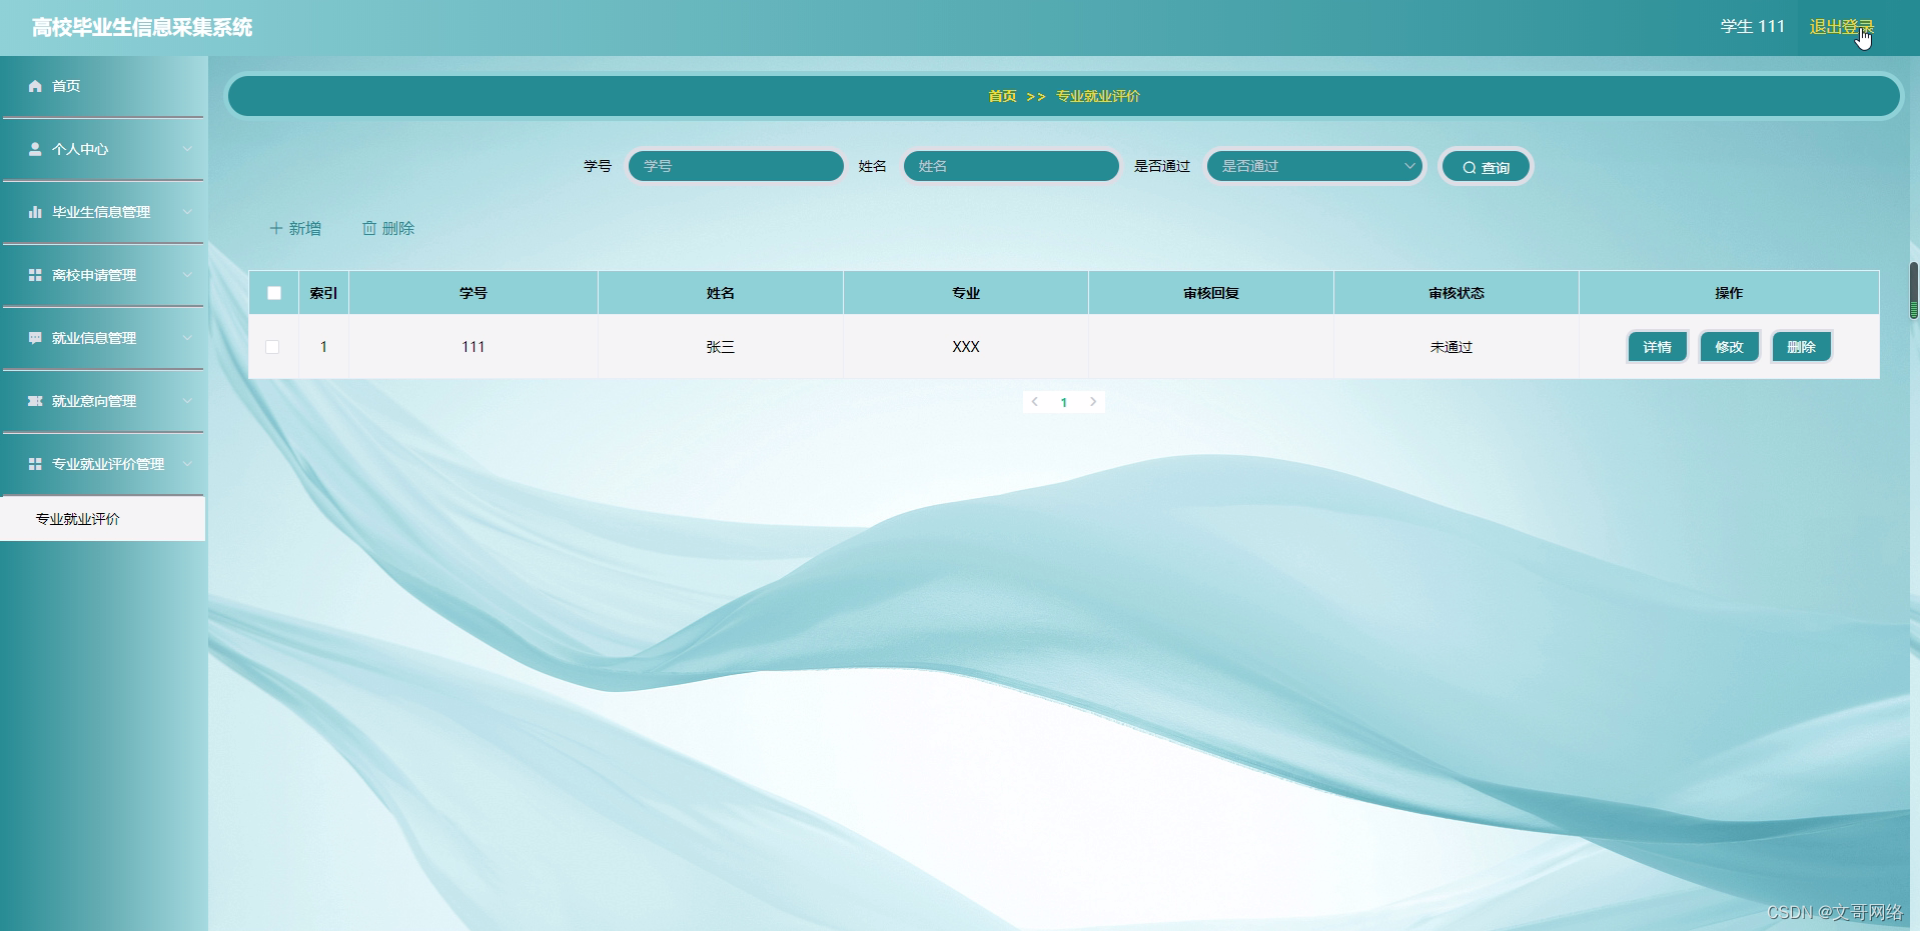Click the chart icon for 毕业生信息管理
This screenshot has height=931, width=1920.
33,212
